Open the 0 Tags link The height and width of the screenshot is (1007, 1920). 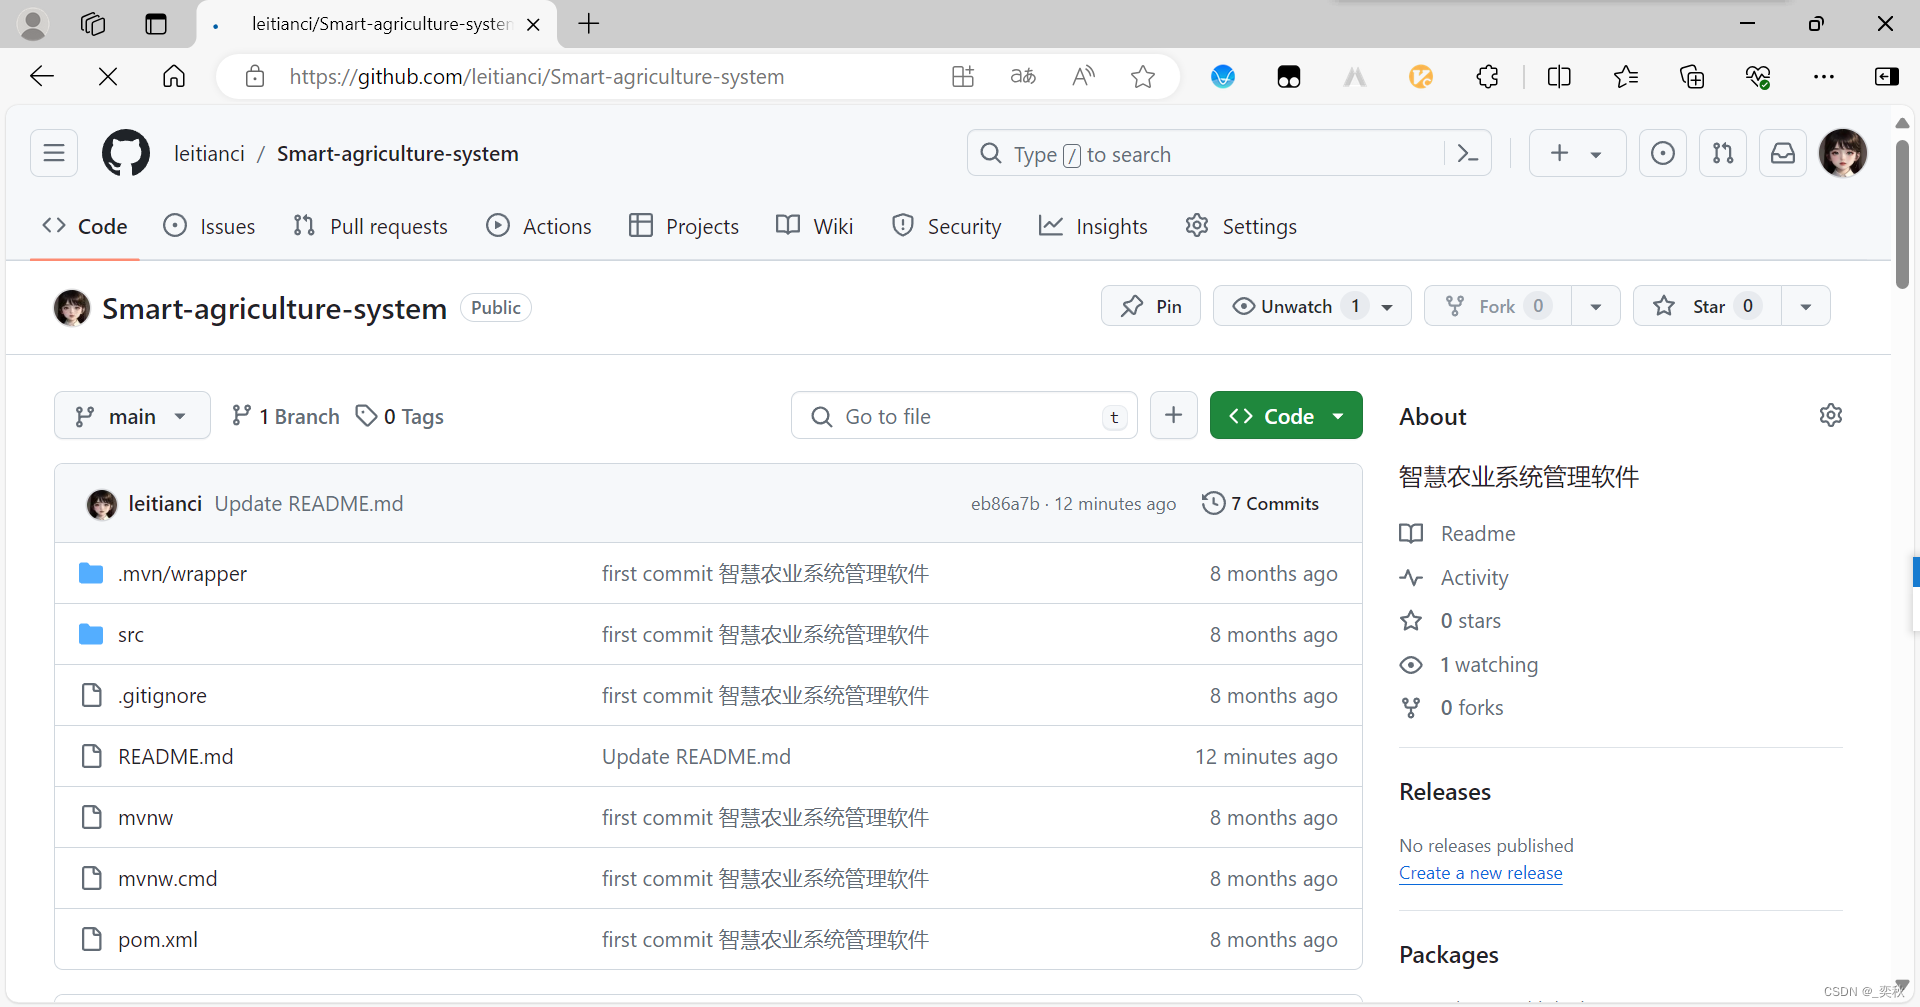click(400, 416)
